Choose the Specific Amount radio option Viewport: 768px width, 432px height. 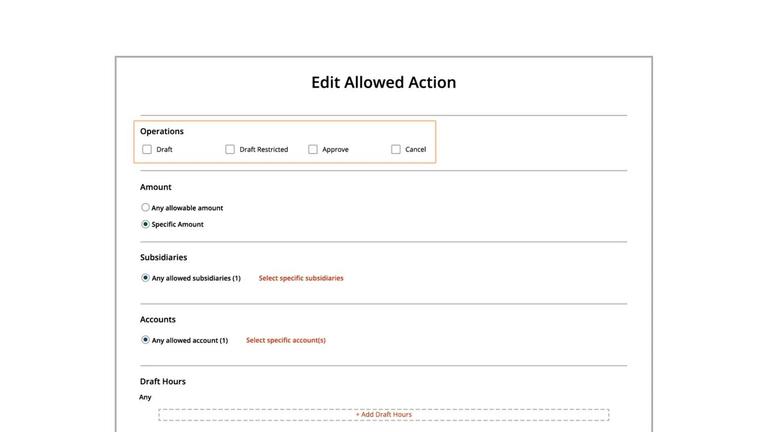click(145, 224)
